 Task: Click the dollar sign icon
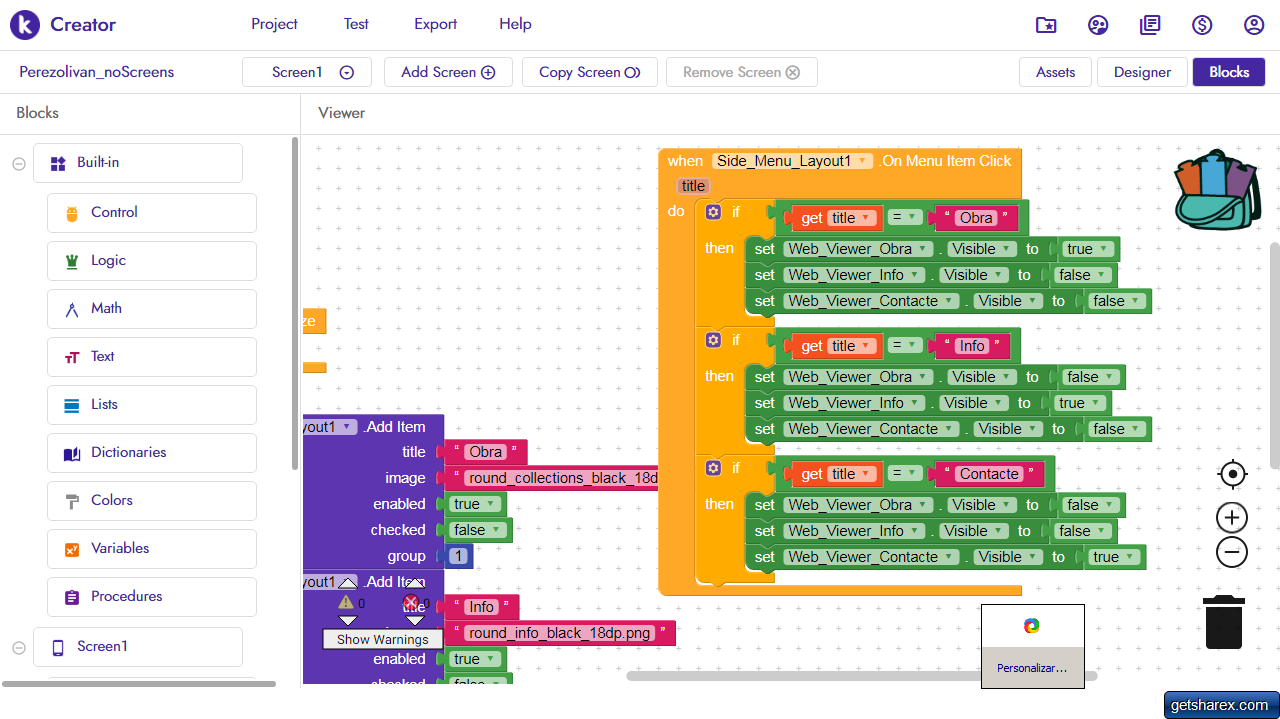point(1202,25)
